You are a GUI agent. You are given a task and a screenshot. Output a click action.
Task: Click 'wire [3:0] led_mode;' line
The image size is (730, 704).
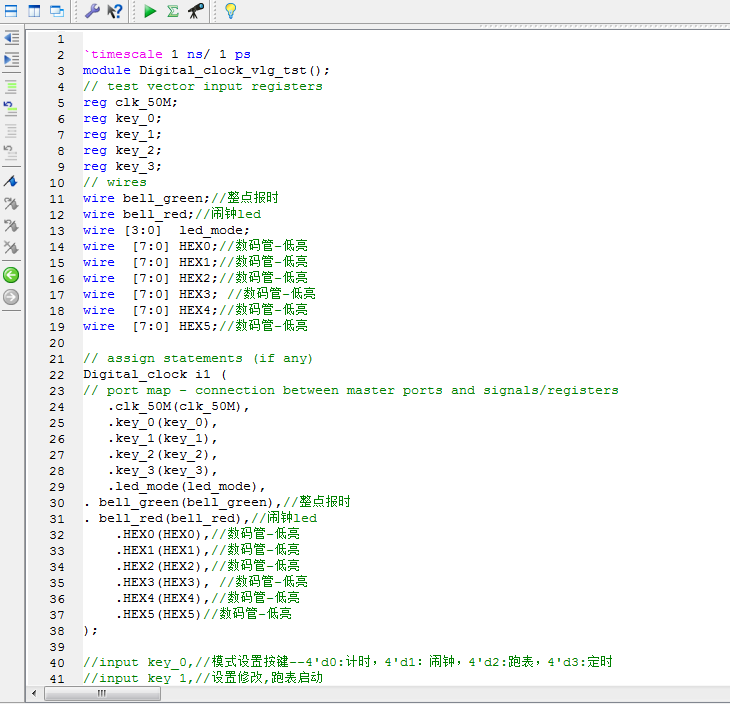[x=167, y=230]
